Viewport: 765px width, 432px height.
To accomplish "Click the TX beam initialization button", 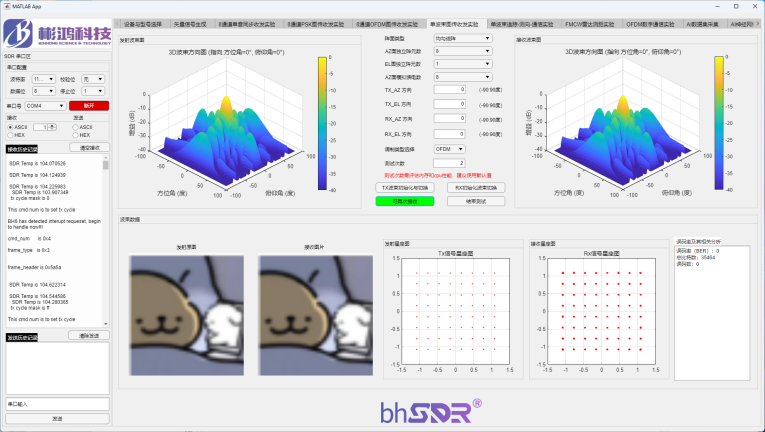I will (x=404, y=187).
